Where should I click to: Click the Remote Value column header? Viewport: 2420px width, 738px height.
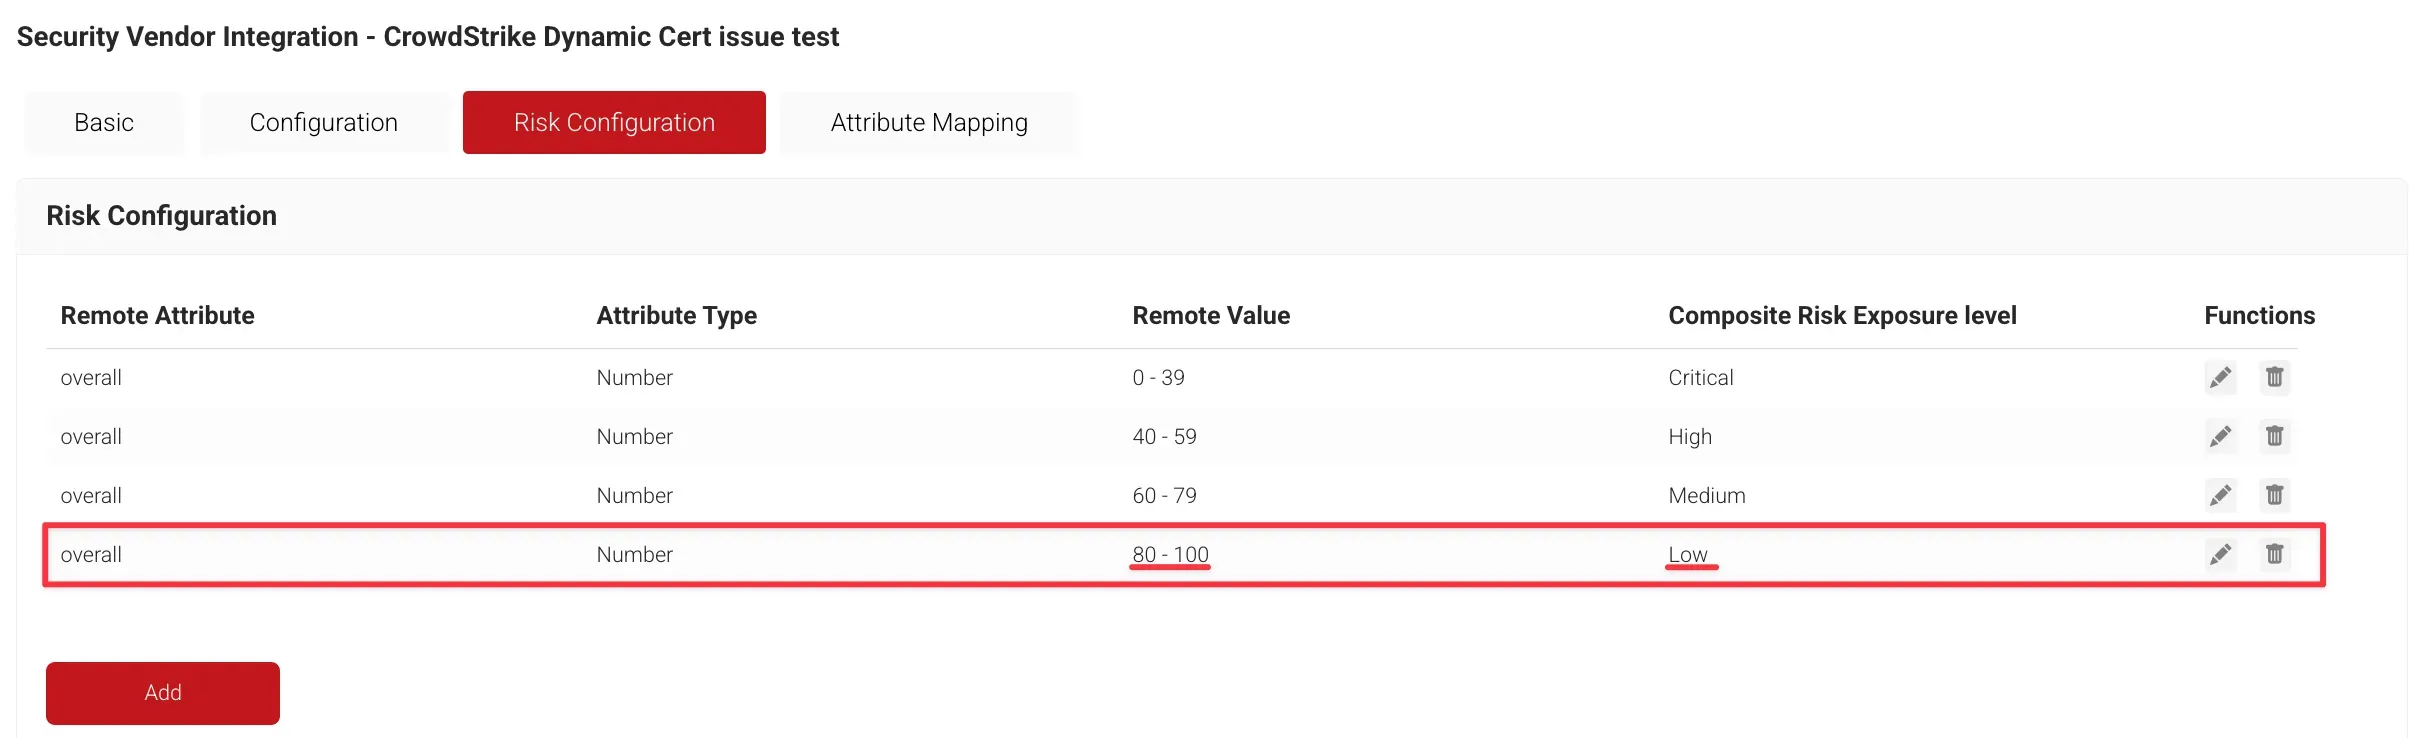pos(1210,316)
